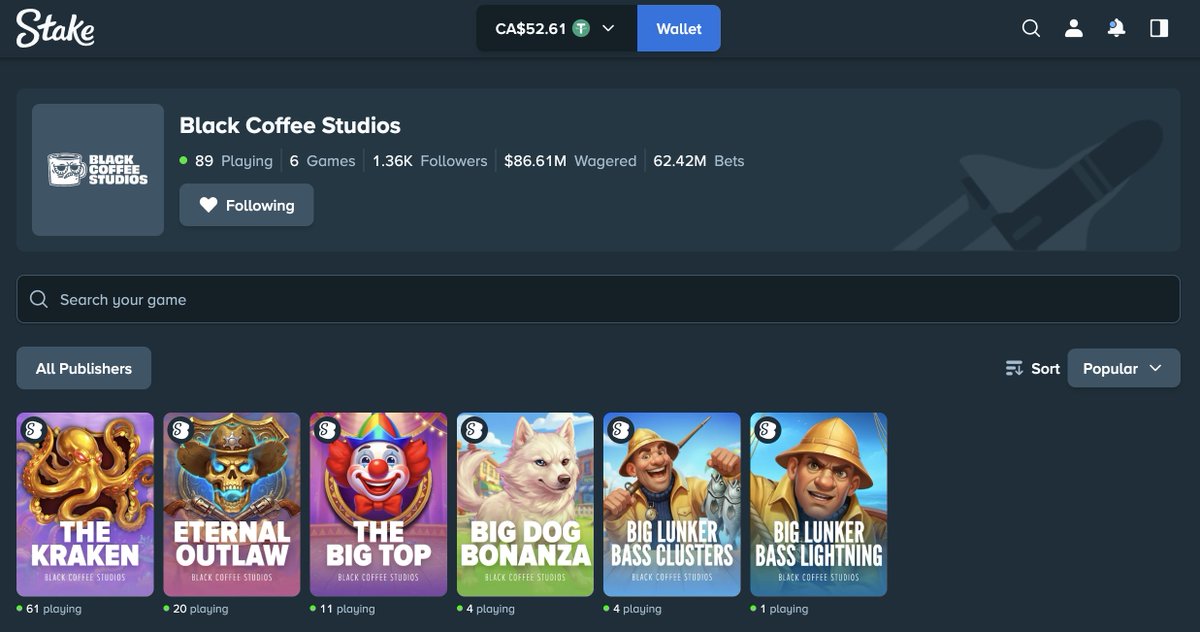The image size is (1200, 632).
Task: Click Stake badge on The Big Top card
Action: tap(327, 430)
